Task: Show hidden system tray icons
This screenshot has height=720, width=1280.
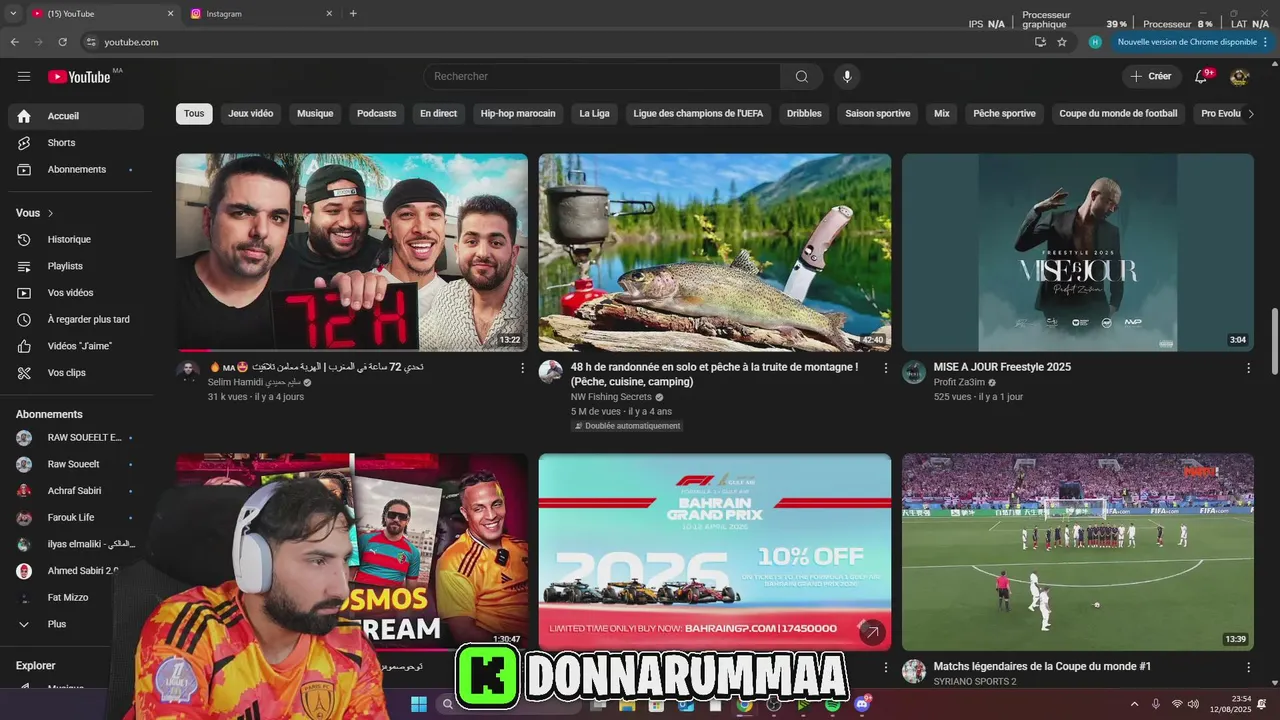Action: (x=1134, y=704)
